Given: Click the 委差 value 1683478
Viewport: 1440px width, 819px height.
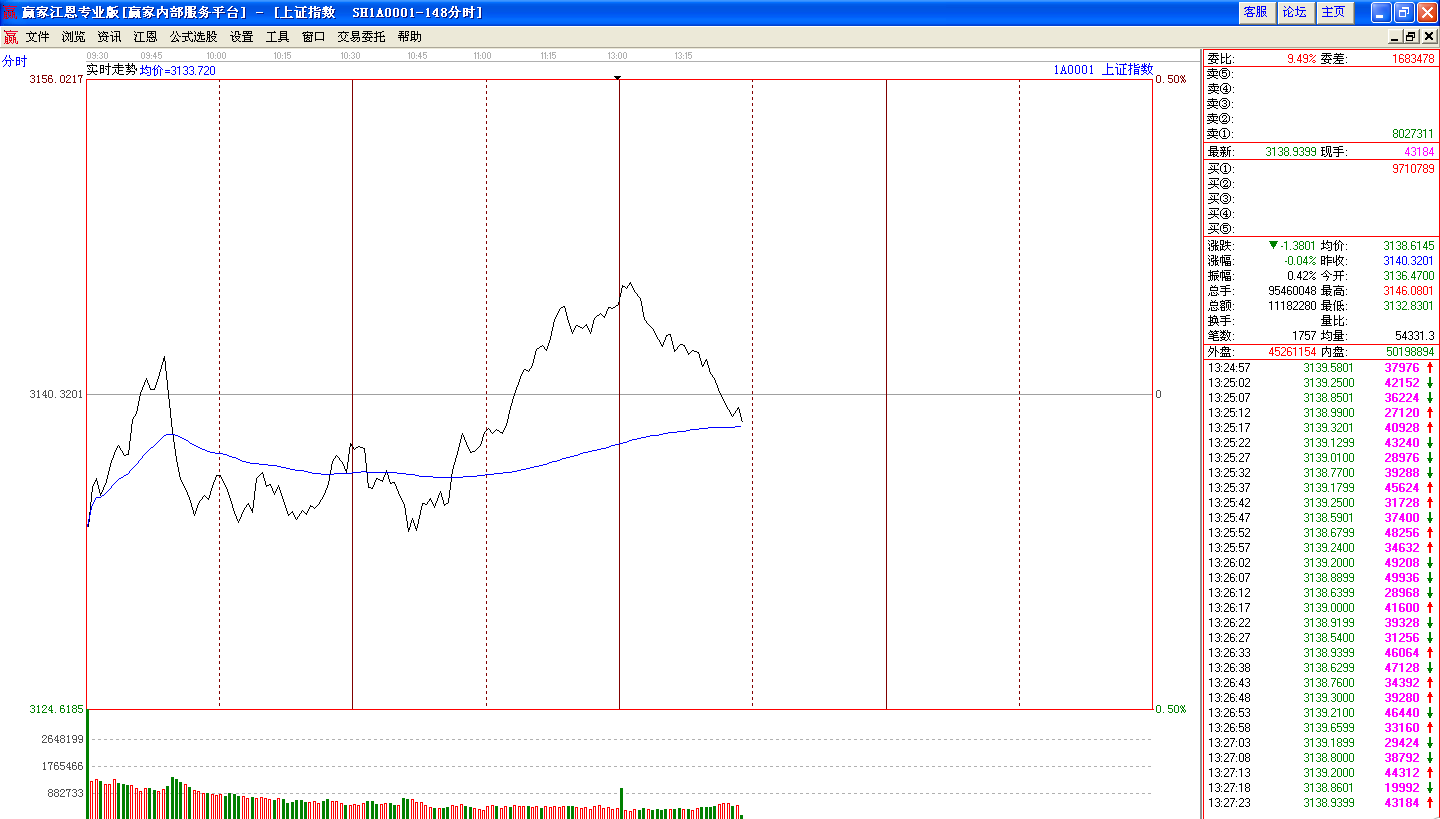Looking at the screenshot, I should click(x=1413, y=59).
